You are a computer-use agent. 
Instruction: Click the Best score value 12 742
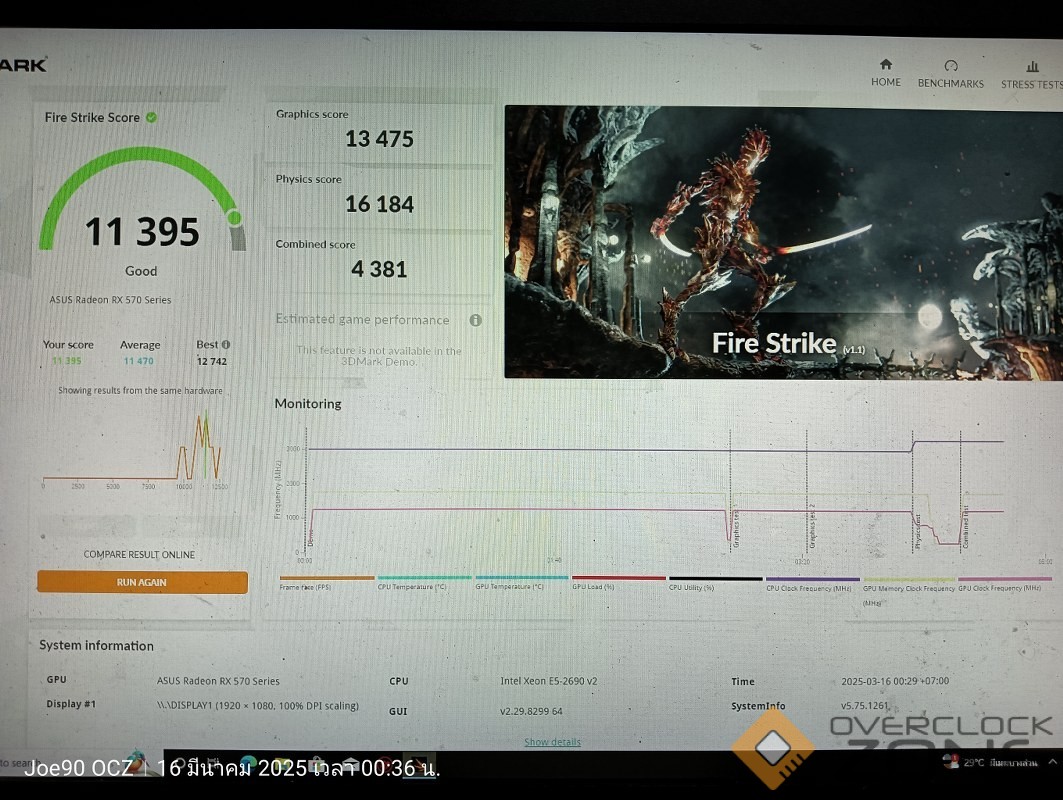coord(212,361)
